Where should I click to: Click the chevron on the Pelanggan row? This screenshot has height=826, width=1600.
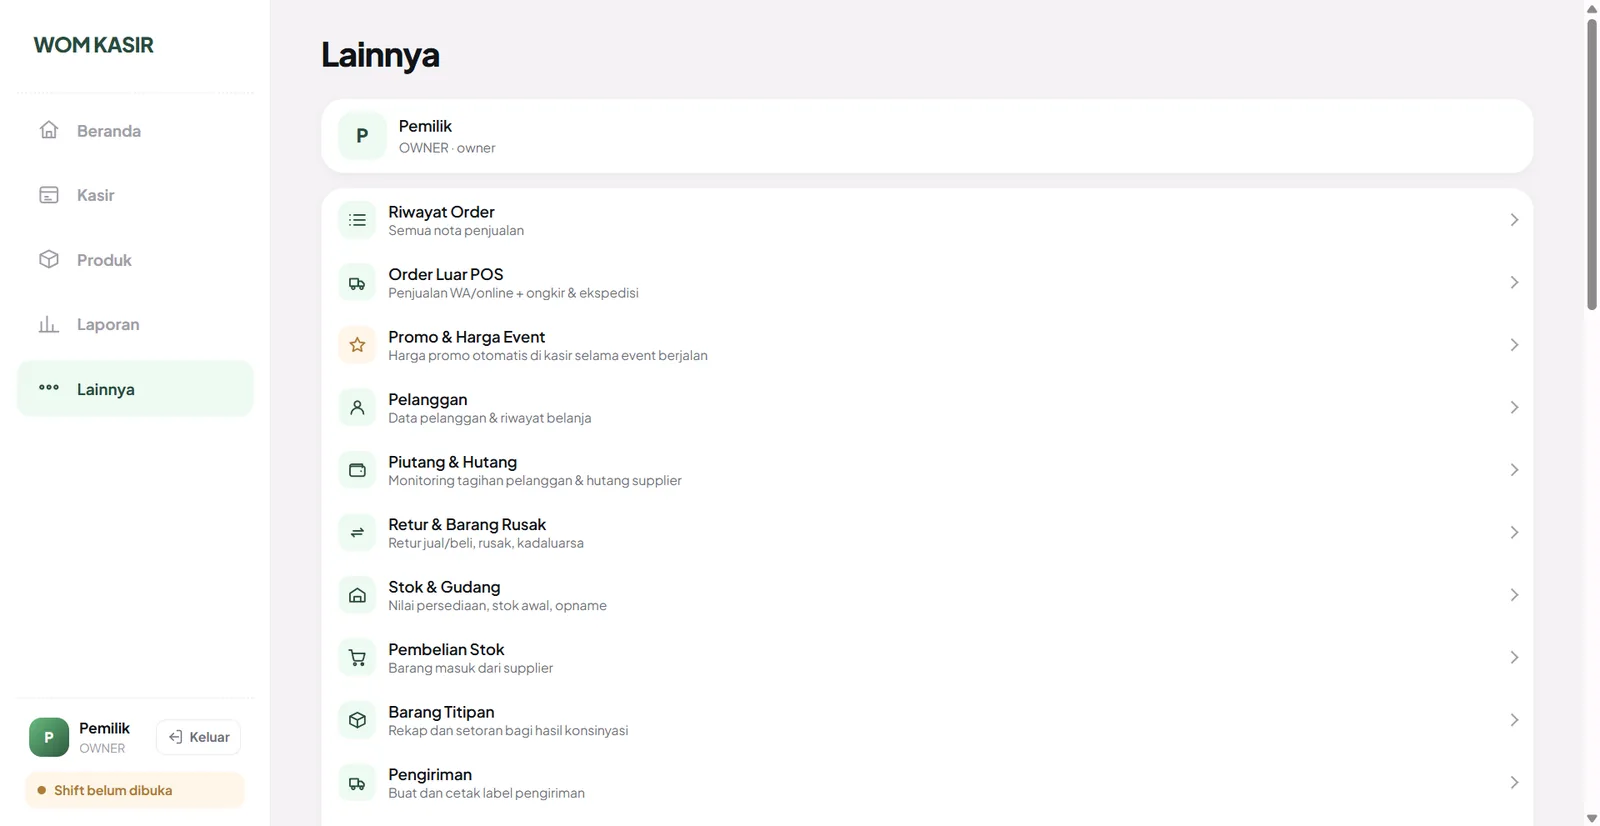click(x=1514, y=408)
